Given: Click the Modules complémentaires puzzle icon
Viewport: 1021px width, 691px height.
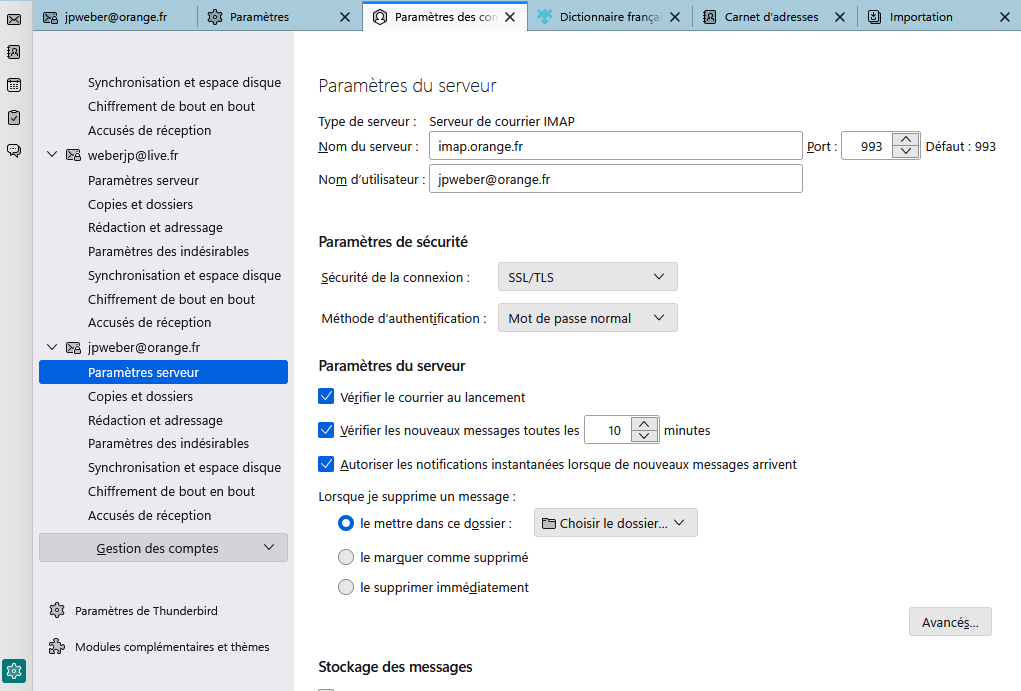Looking at the screenshot, I should 57,647.
